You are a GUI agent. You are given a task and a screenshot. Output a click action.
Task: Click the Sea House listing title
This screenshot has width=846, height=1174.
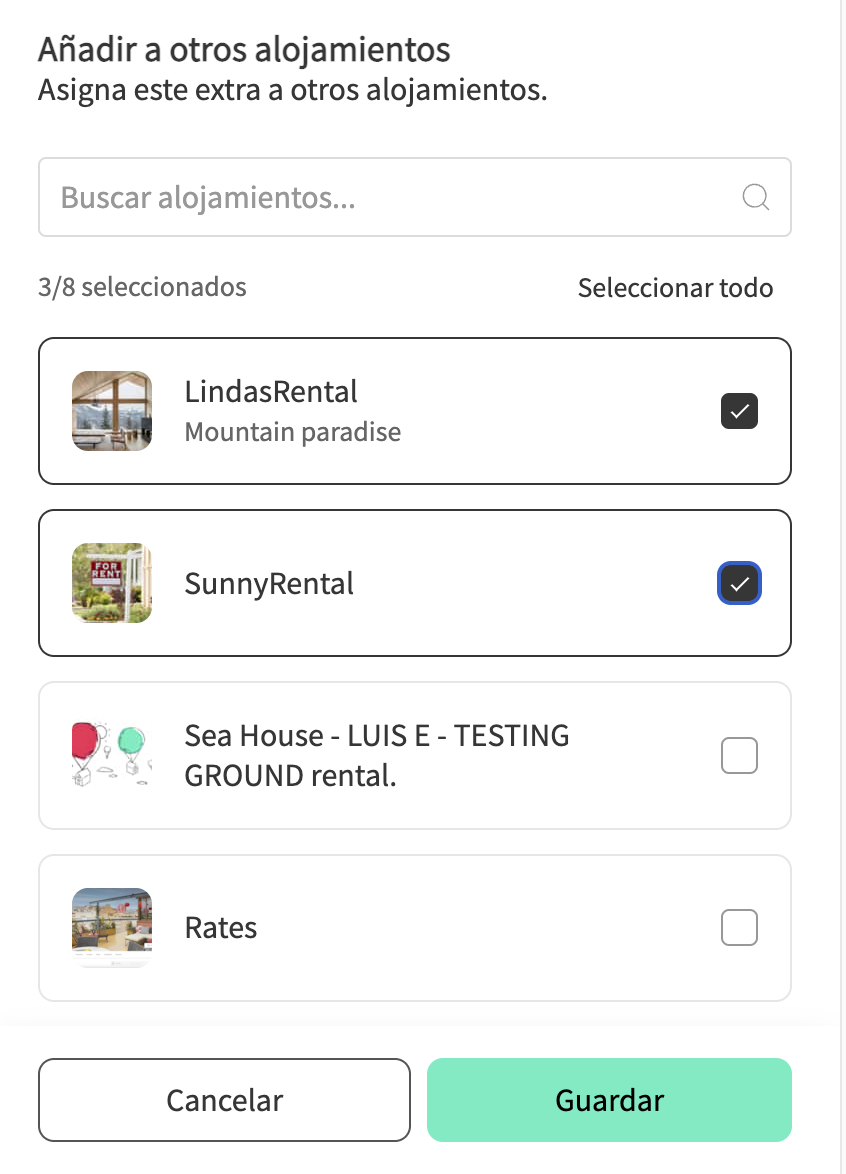(377, 755)
